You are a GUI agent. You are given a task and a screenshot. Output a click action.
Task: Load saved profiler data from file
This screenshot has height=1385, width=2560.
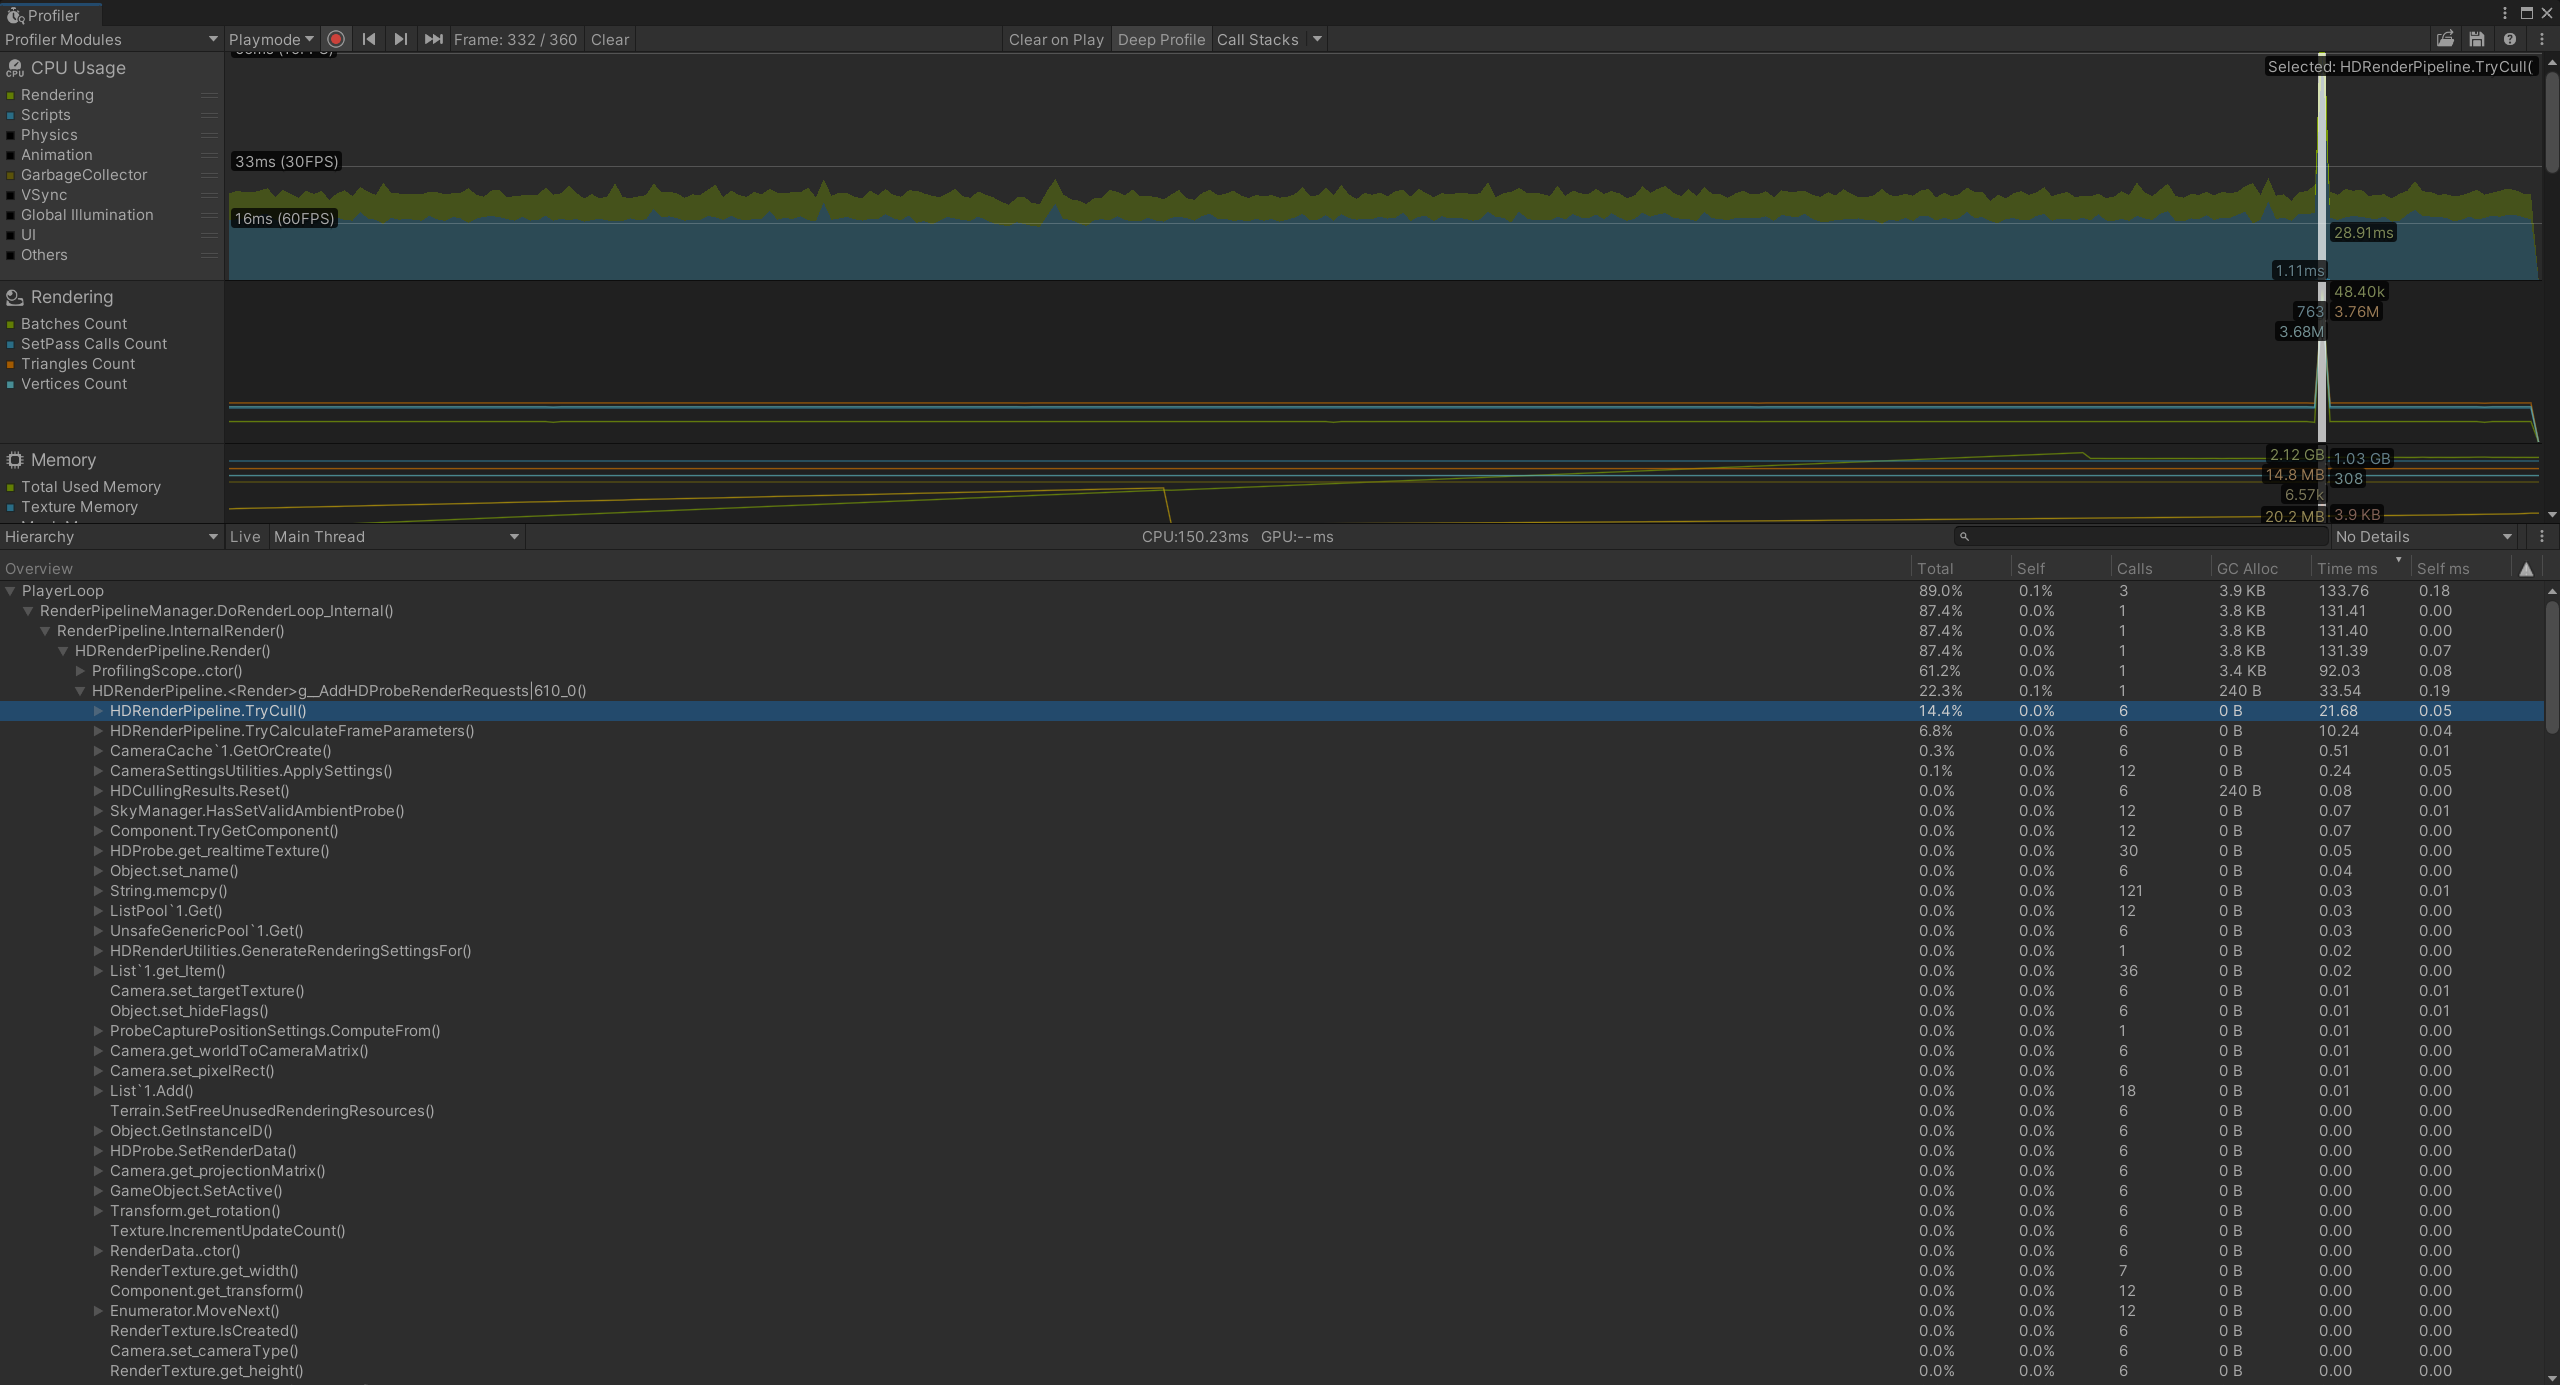tap(2445, 39)
